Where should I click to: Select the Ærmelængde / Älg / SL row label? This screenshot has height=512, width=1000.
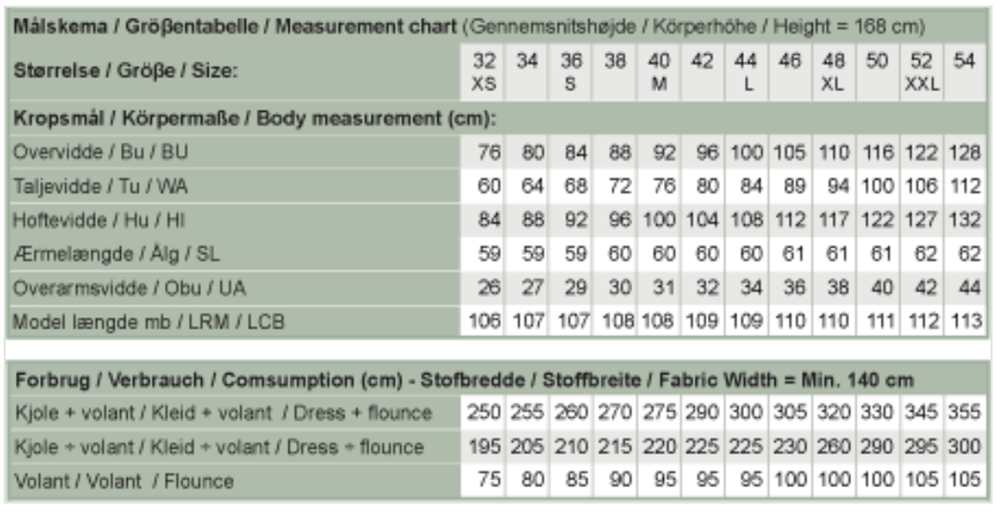[x=116, y=254]
